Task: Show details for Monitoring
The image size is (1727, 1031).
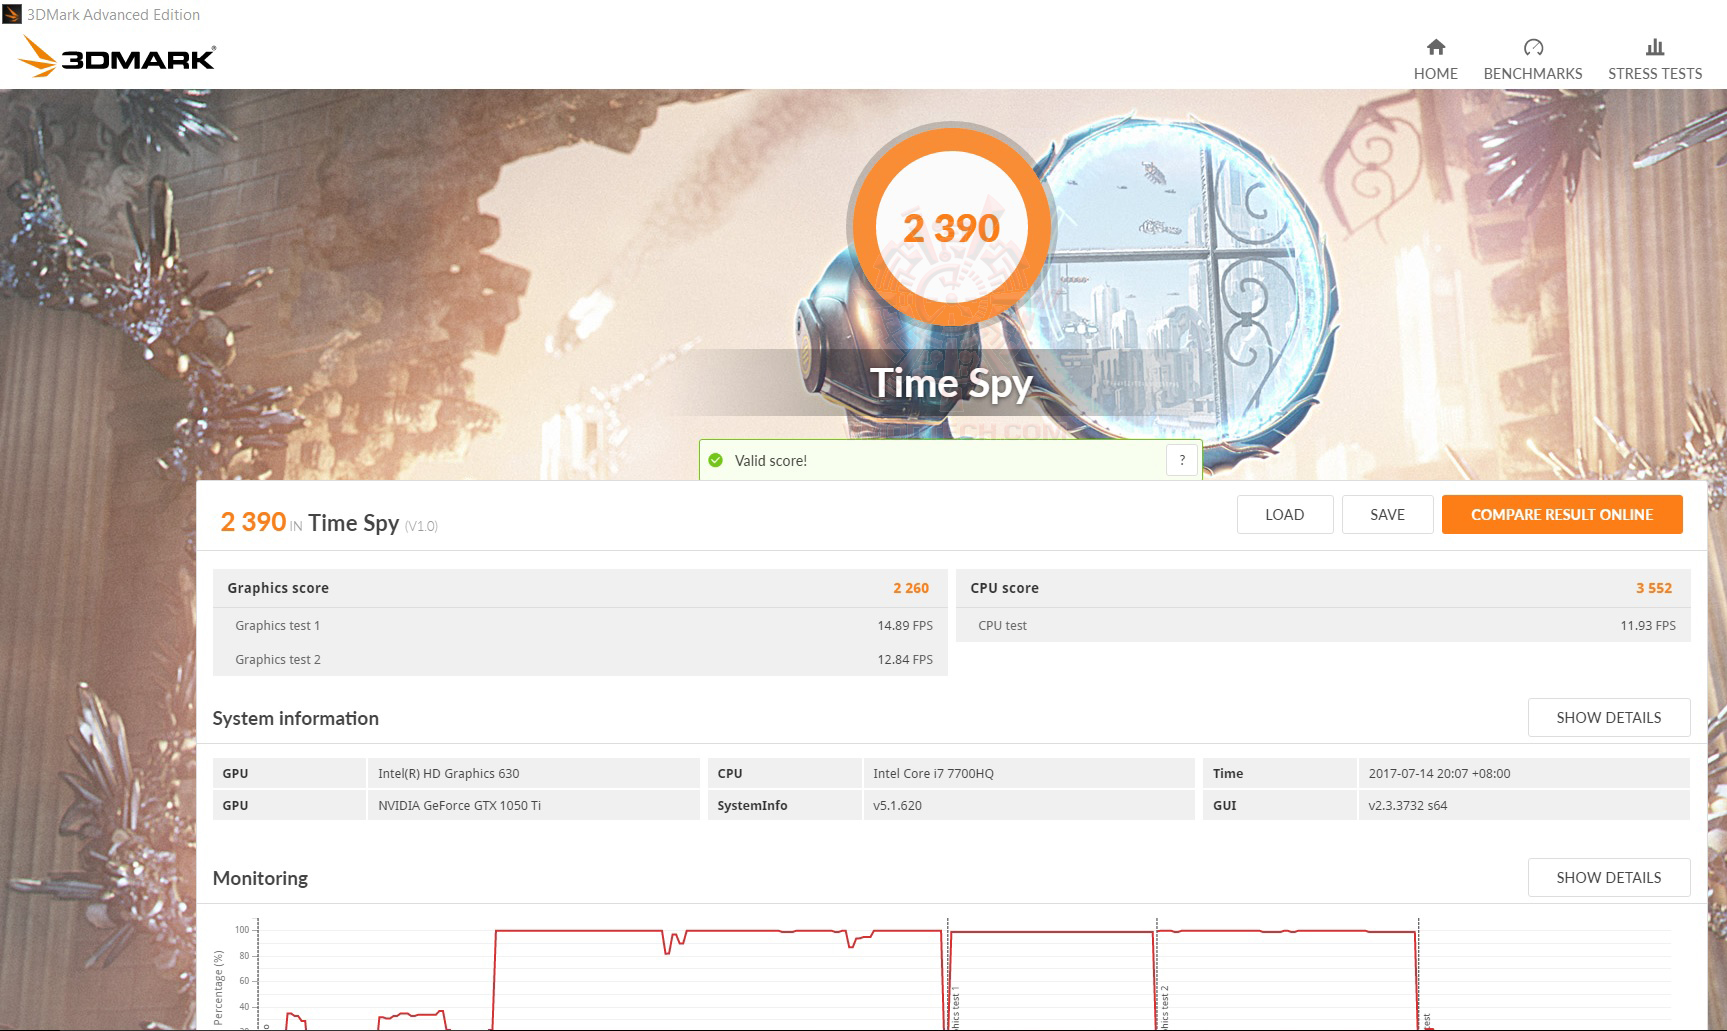Action: tap(1608, 877)
